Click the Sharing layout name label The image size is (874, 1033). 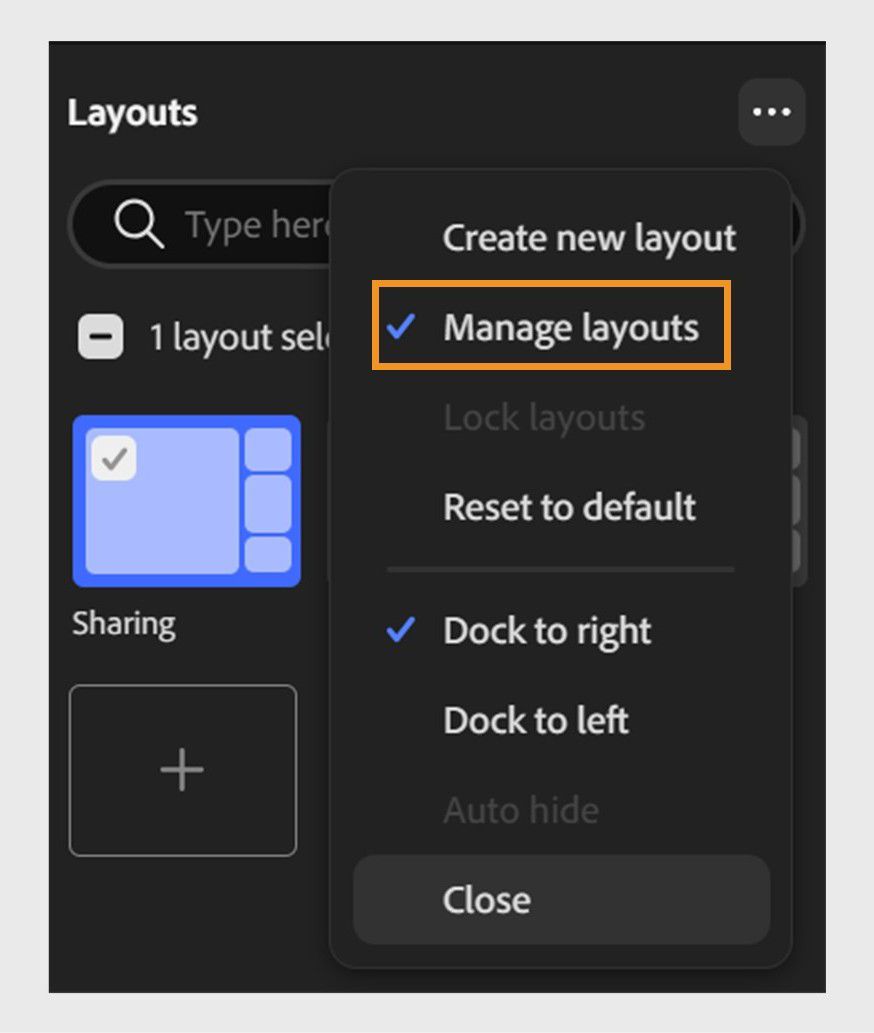click(x=124, y=623)
